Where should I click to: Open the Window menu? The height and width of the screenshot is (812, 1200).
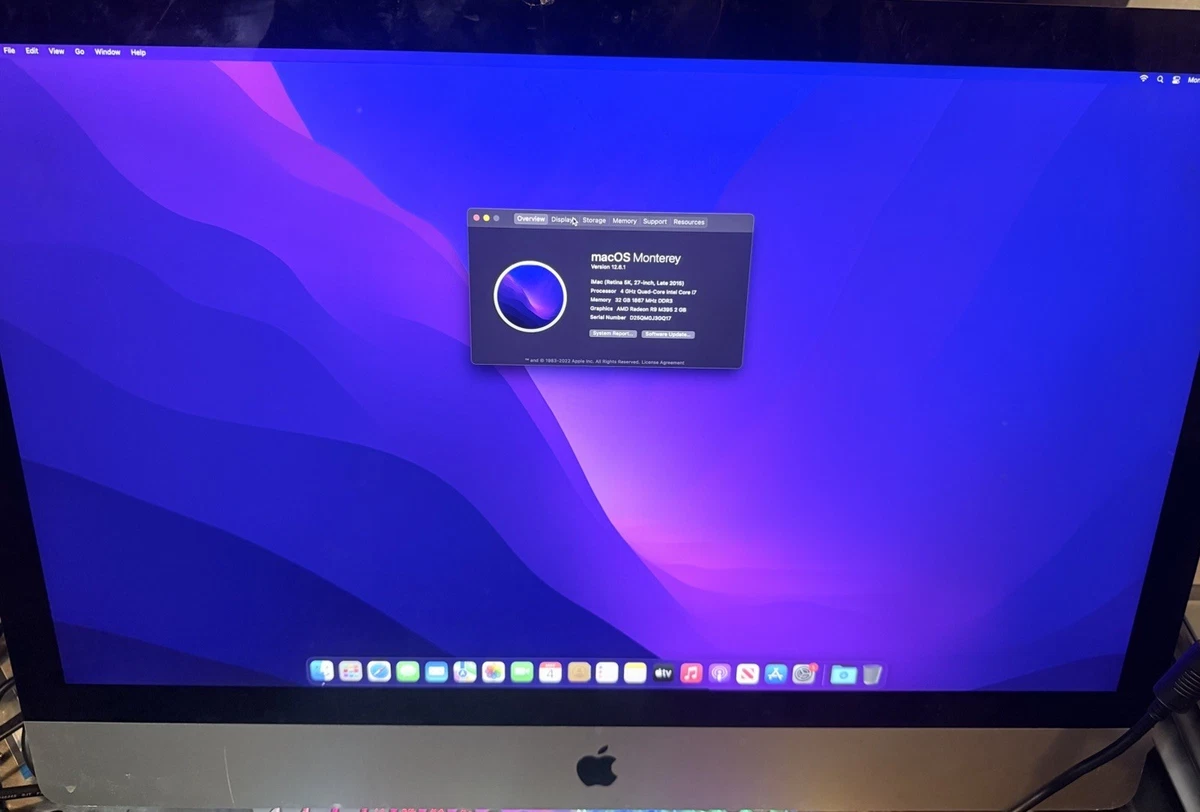click(107, 51)
